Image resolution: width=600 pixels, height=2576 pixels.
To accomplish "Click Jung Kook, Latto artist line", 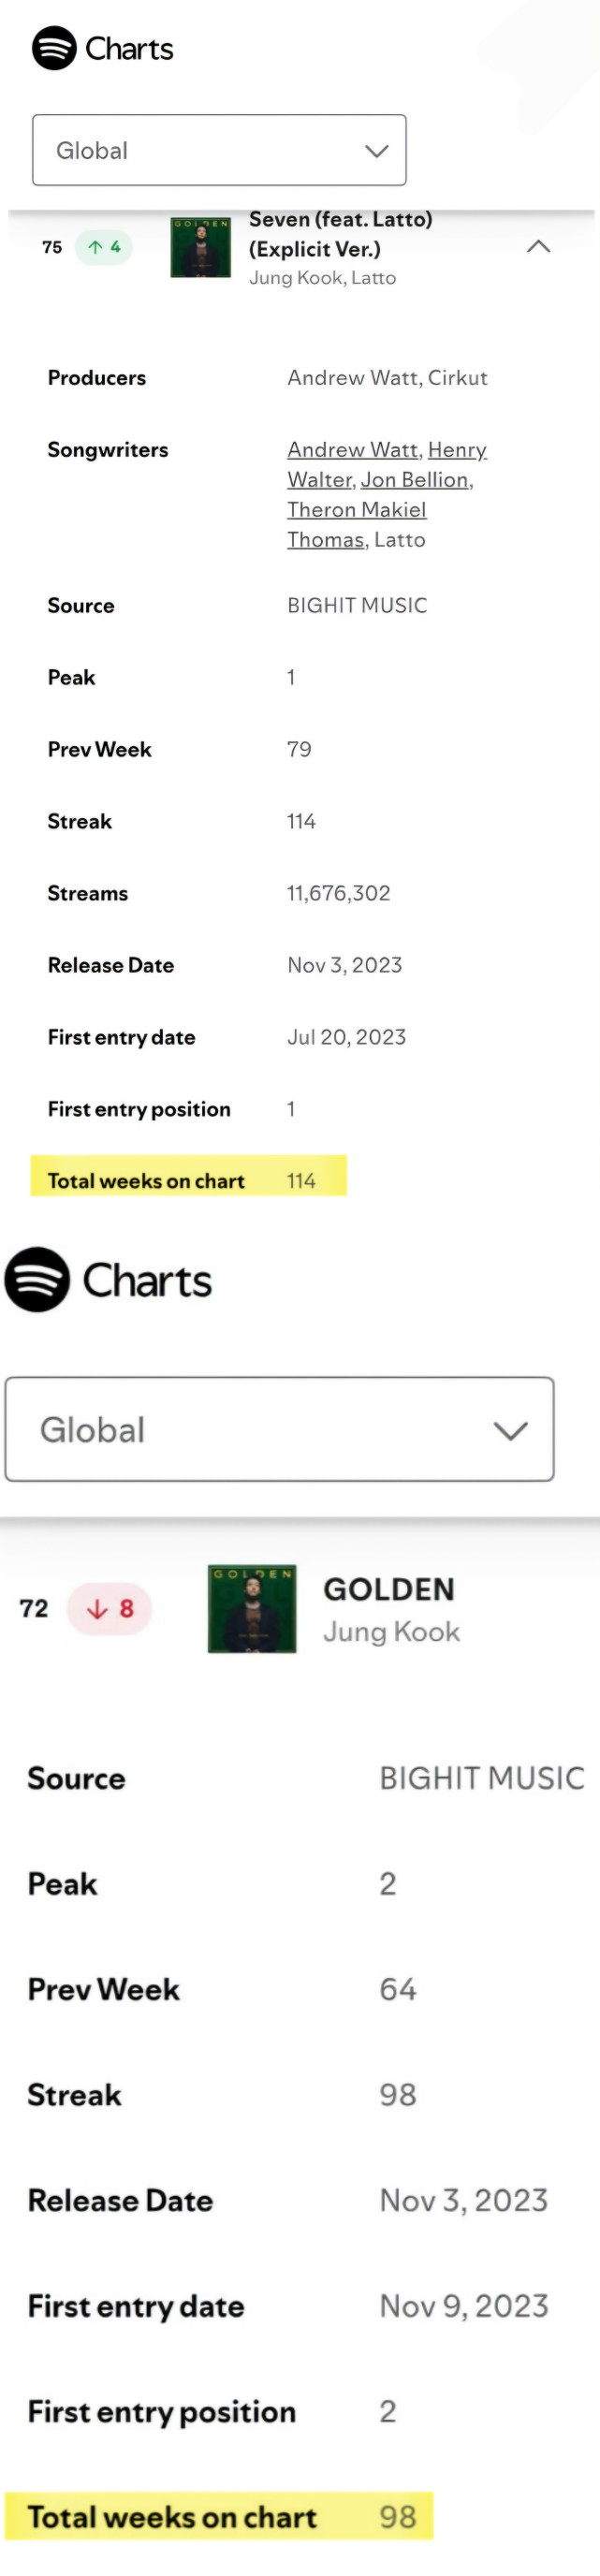I will (322, 278).
